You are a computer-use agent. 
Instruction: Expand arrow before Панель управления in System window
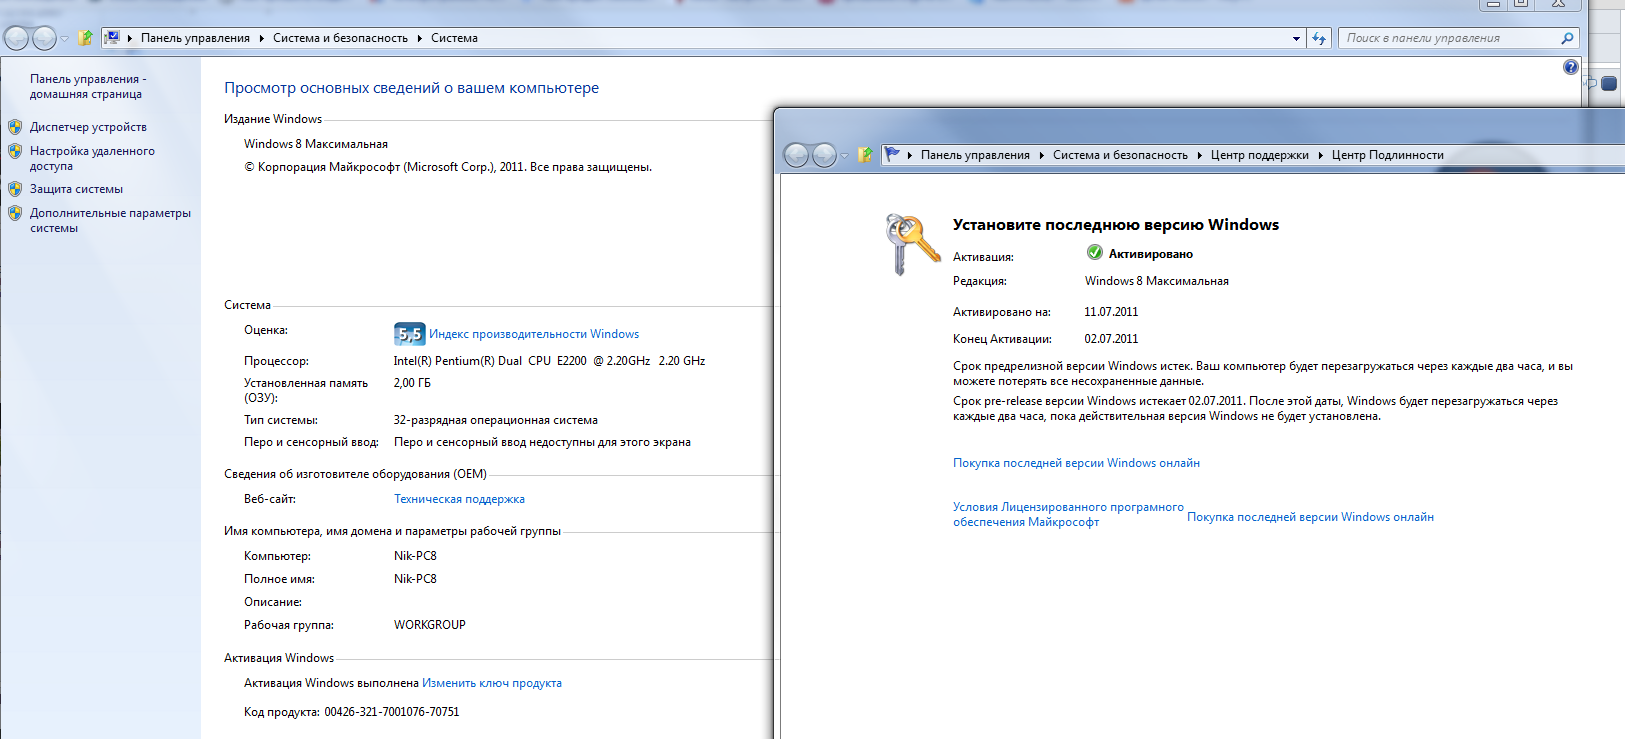click(130, 38)
